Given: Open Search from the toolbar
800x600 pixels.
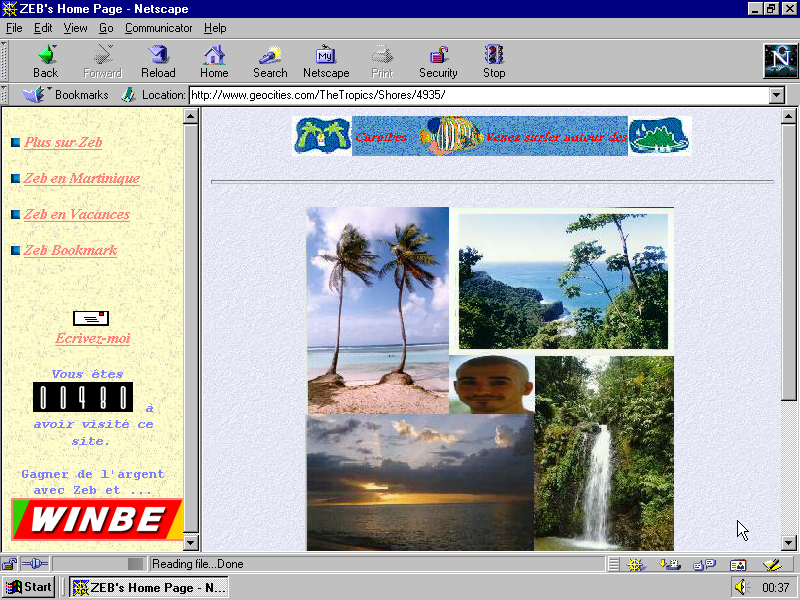Looking at the screenshot, I should click(x=270, y=61).
